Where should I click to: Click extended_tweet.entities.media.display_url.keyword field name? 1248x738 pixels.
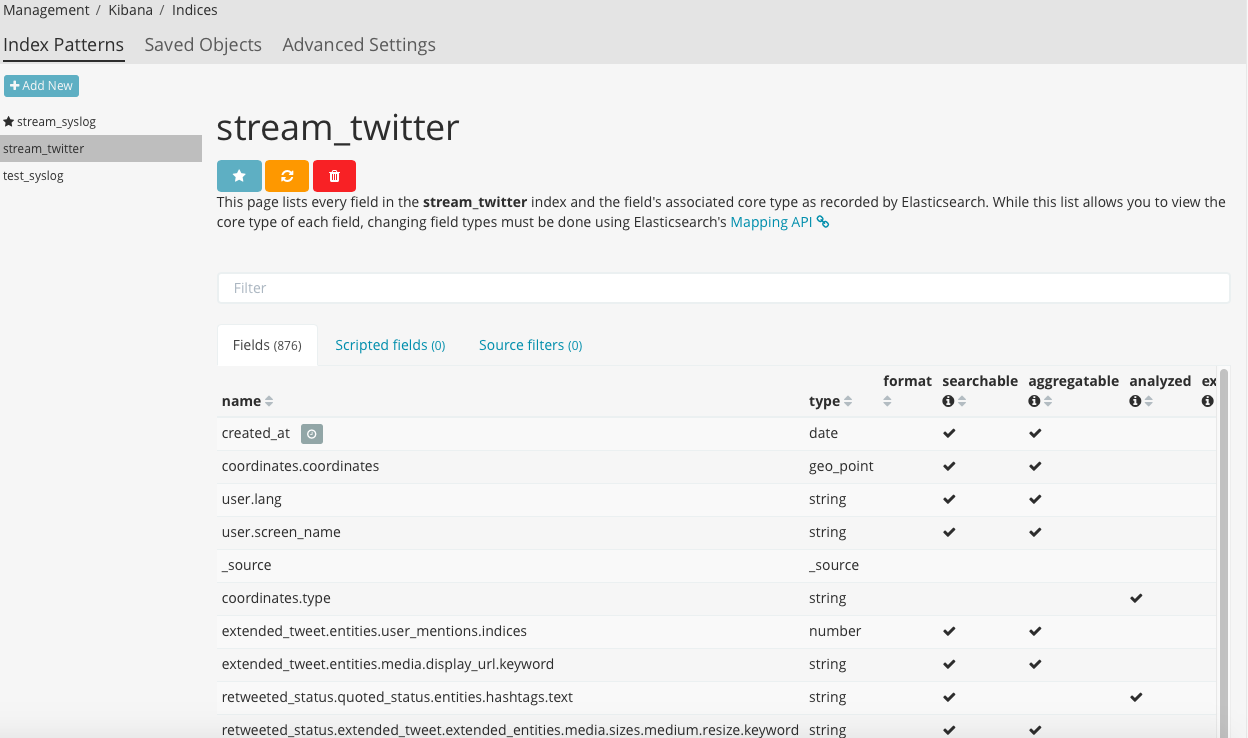388,664
